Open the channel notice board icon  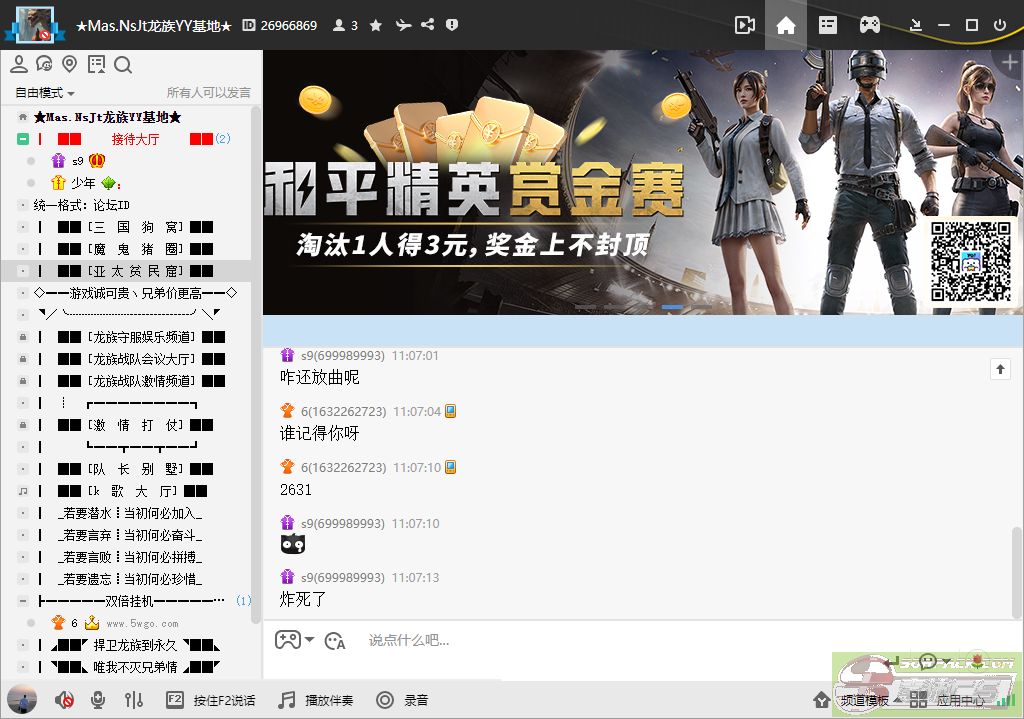click(96, 64)
